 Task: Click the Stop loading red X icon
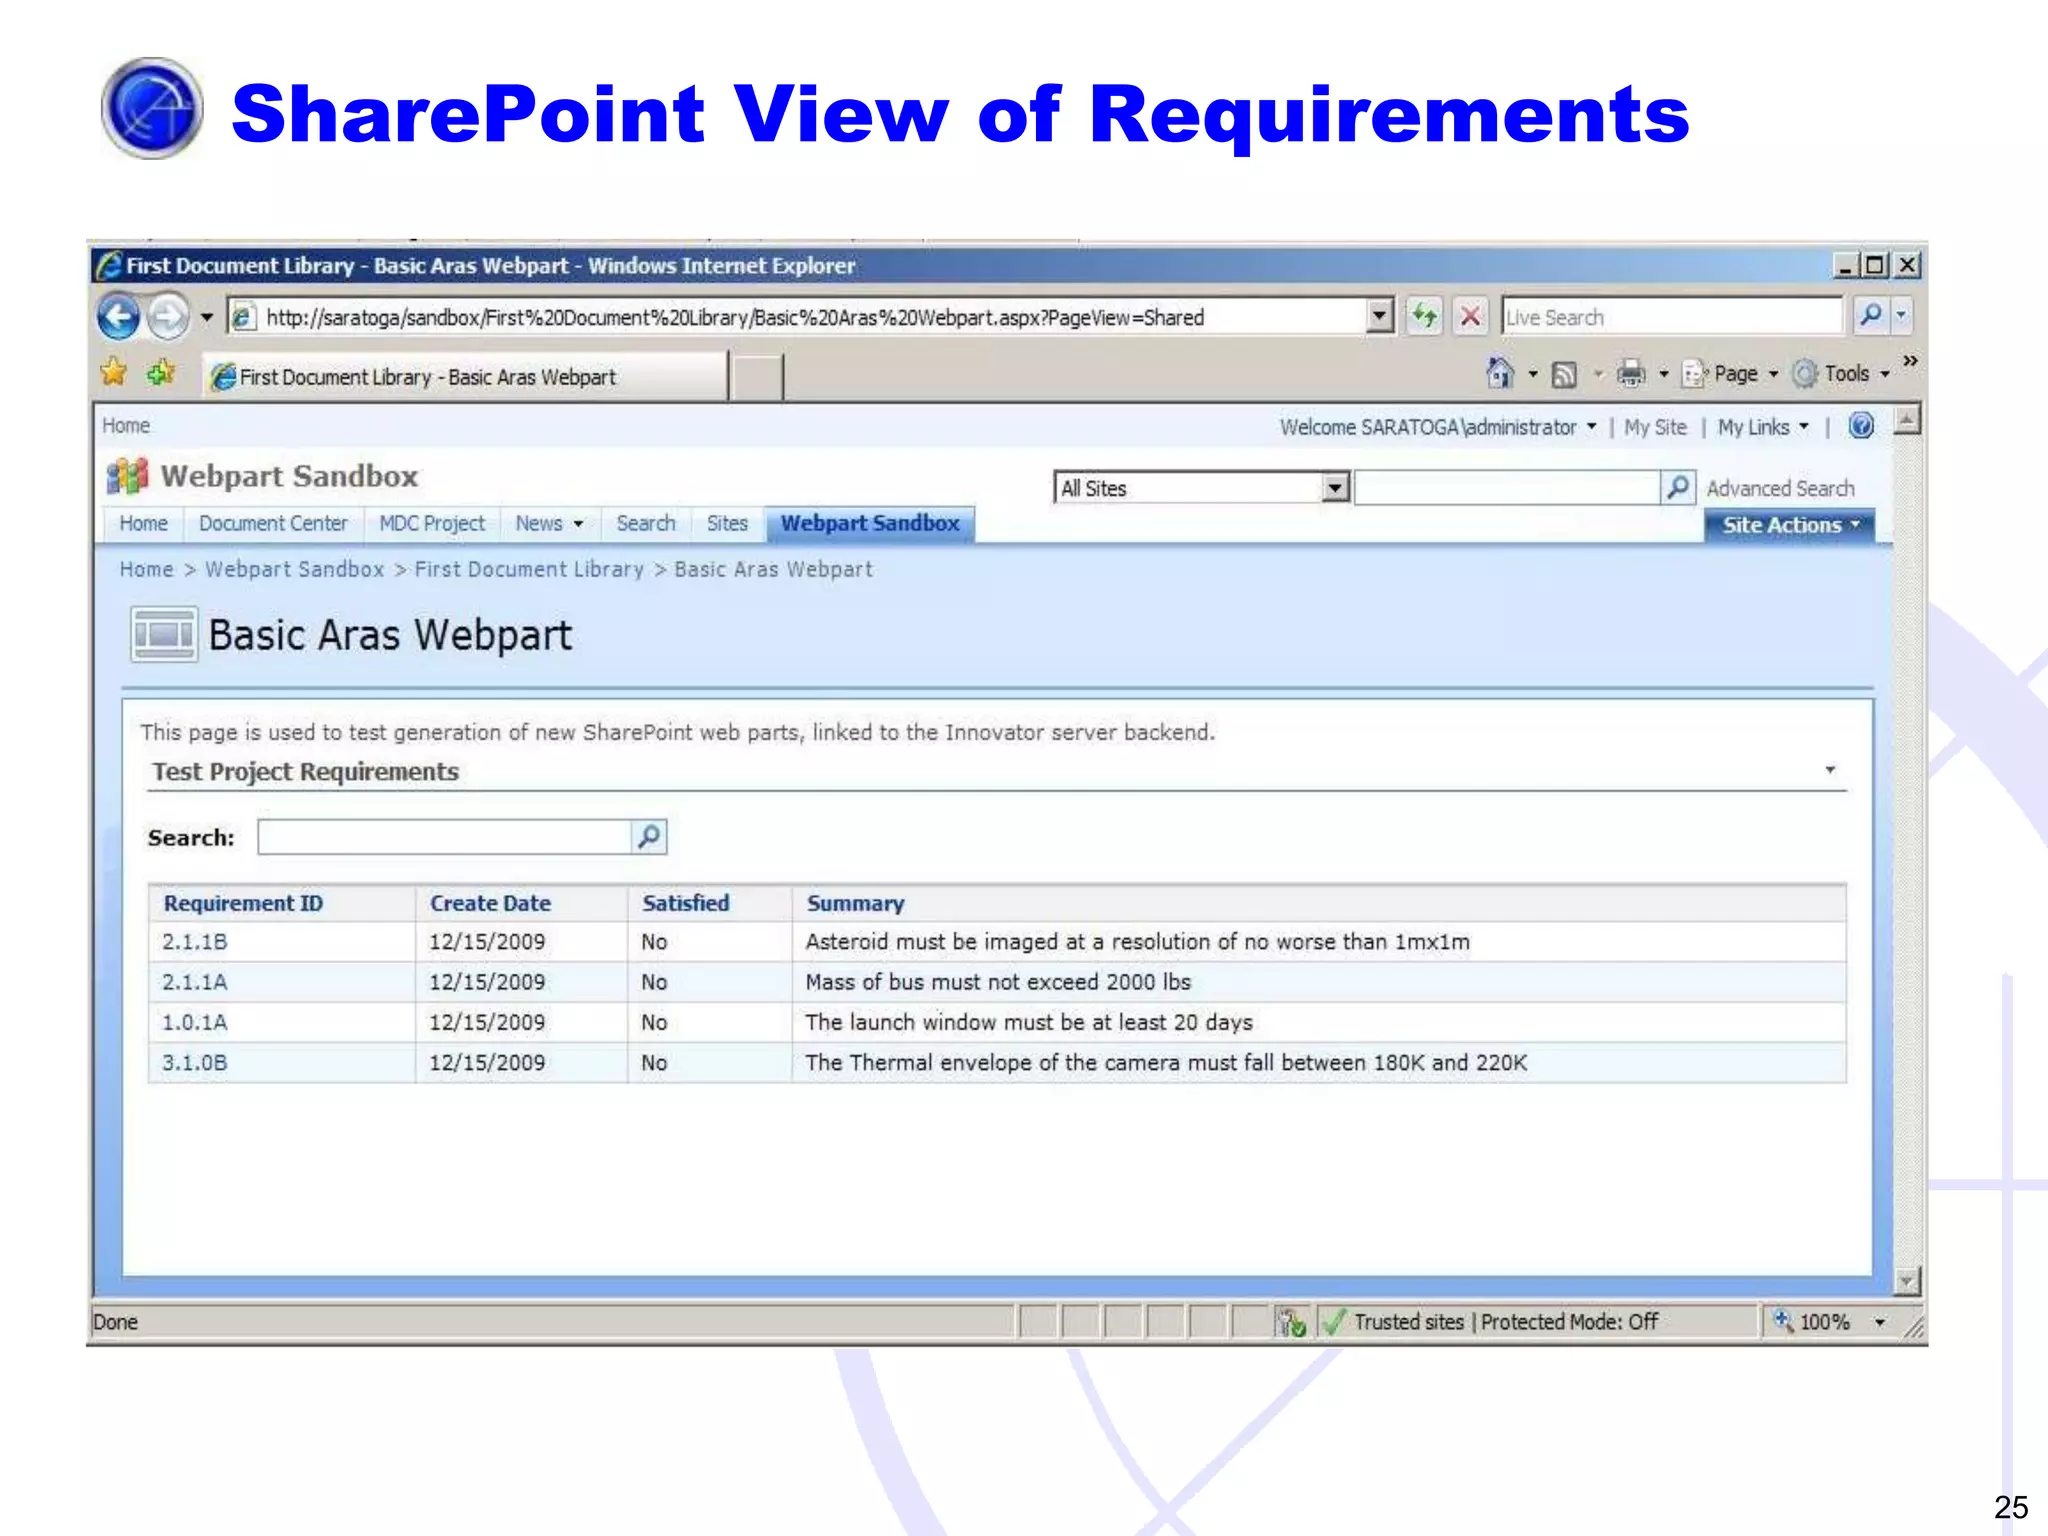pyautogui.click(x=1470, y=317)
